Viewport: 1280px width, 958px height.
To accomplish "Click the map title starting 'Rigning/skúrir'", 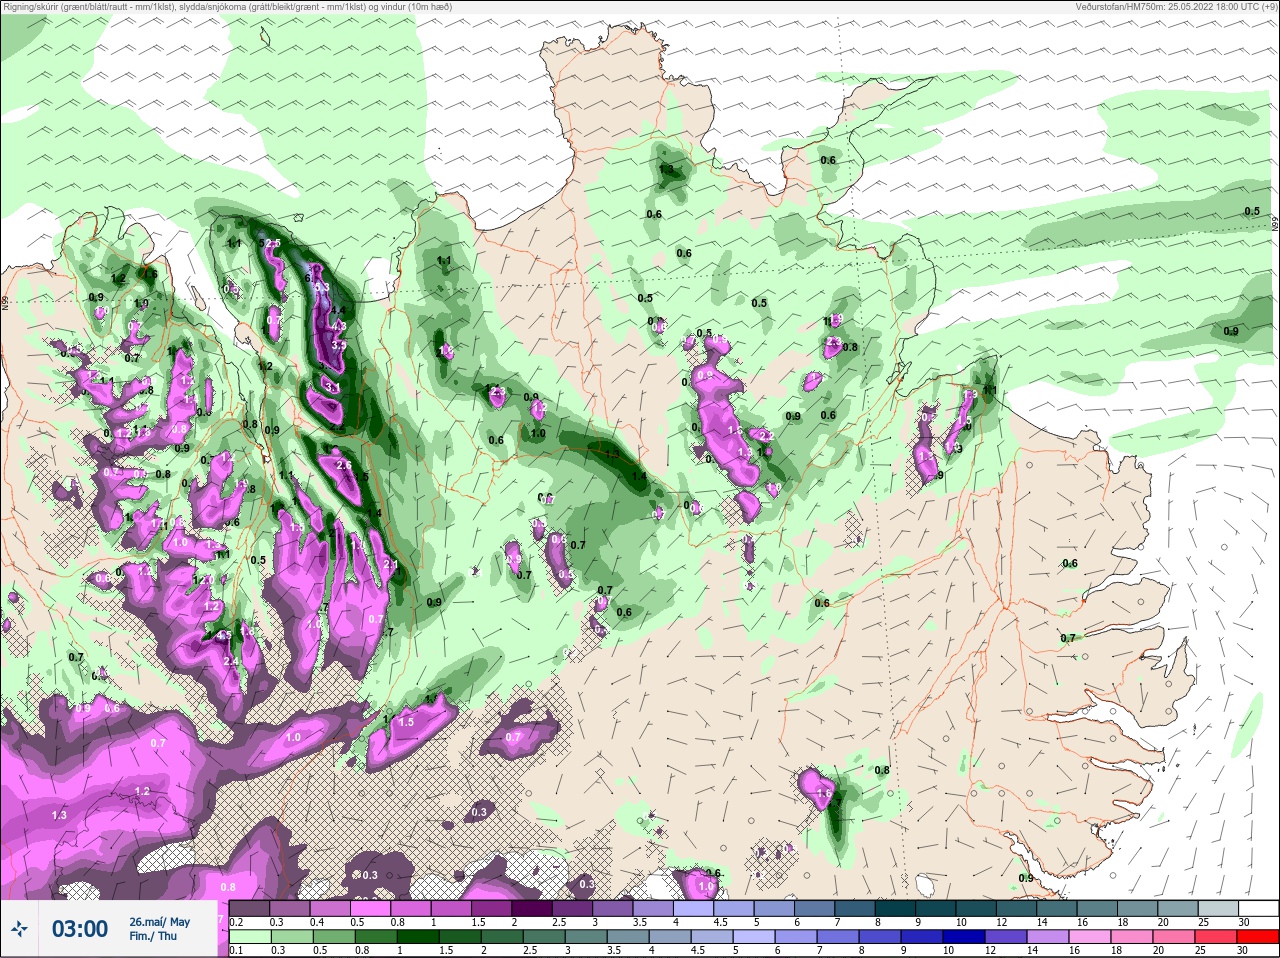I will (x=227, y=6).
